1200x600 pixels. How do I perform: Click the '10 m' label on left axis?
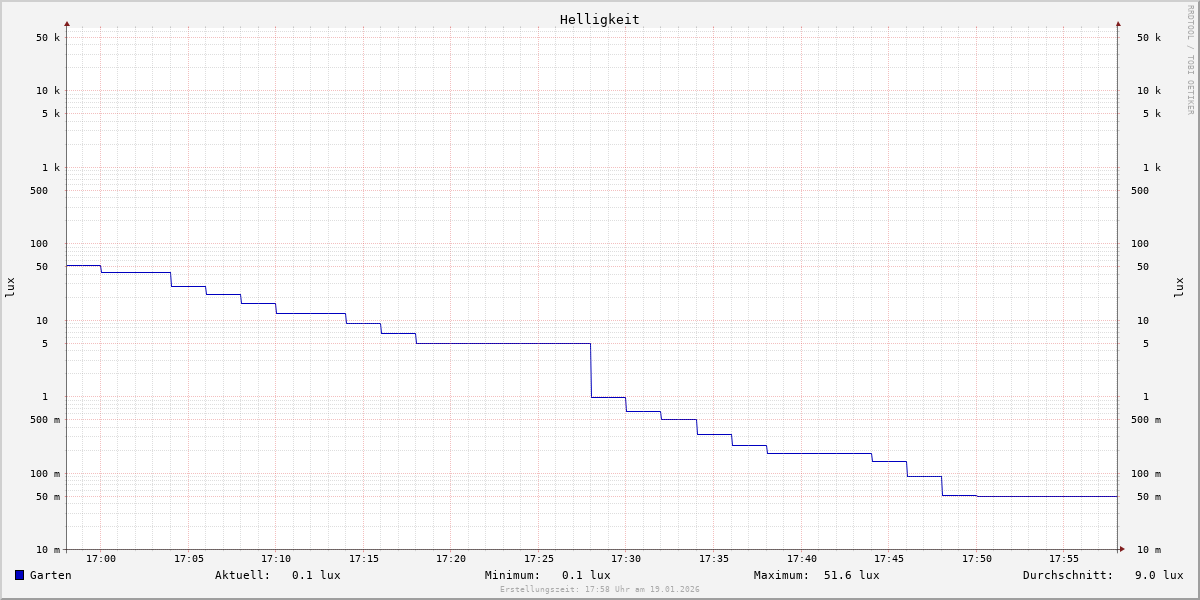tap(48, 550)
